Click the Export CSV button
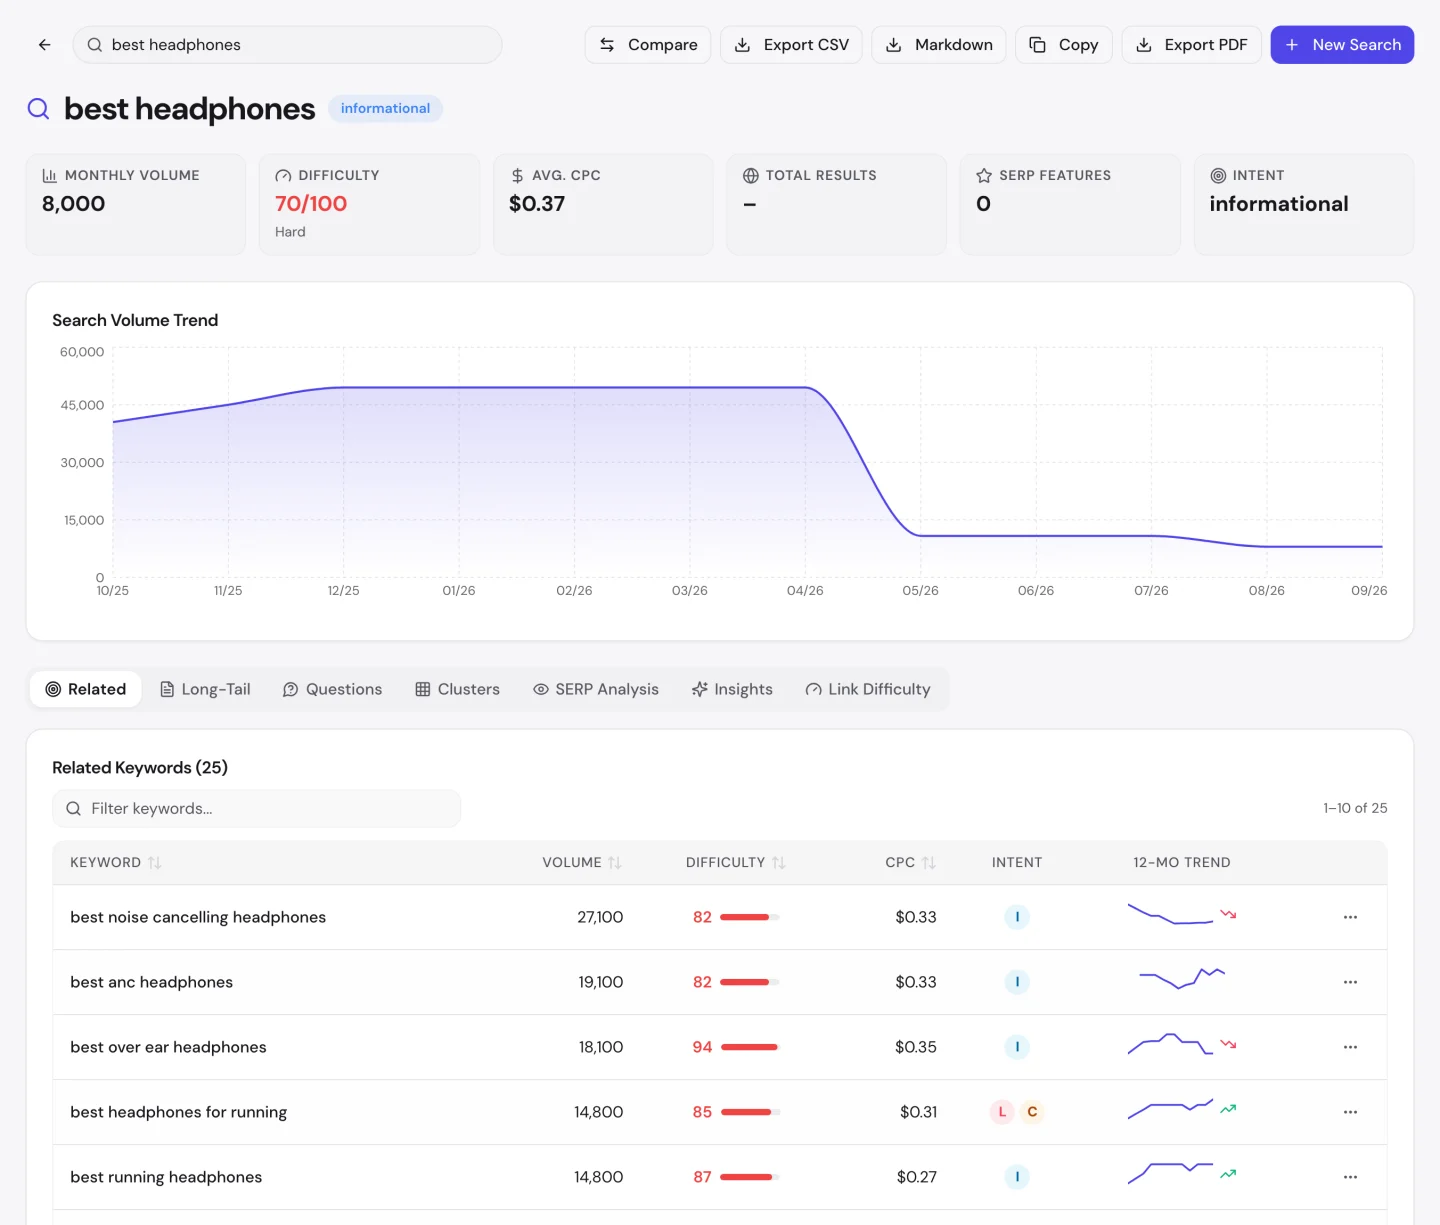This screenshot has height=1225, width=1440. pyautogui.click(x=791, y=45)
